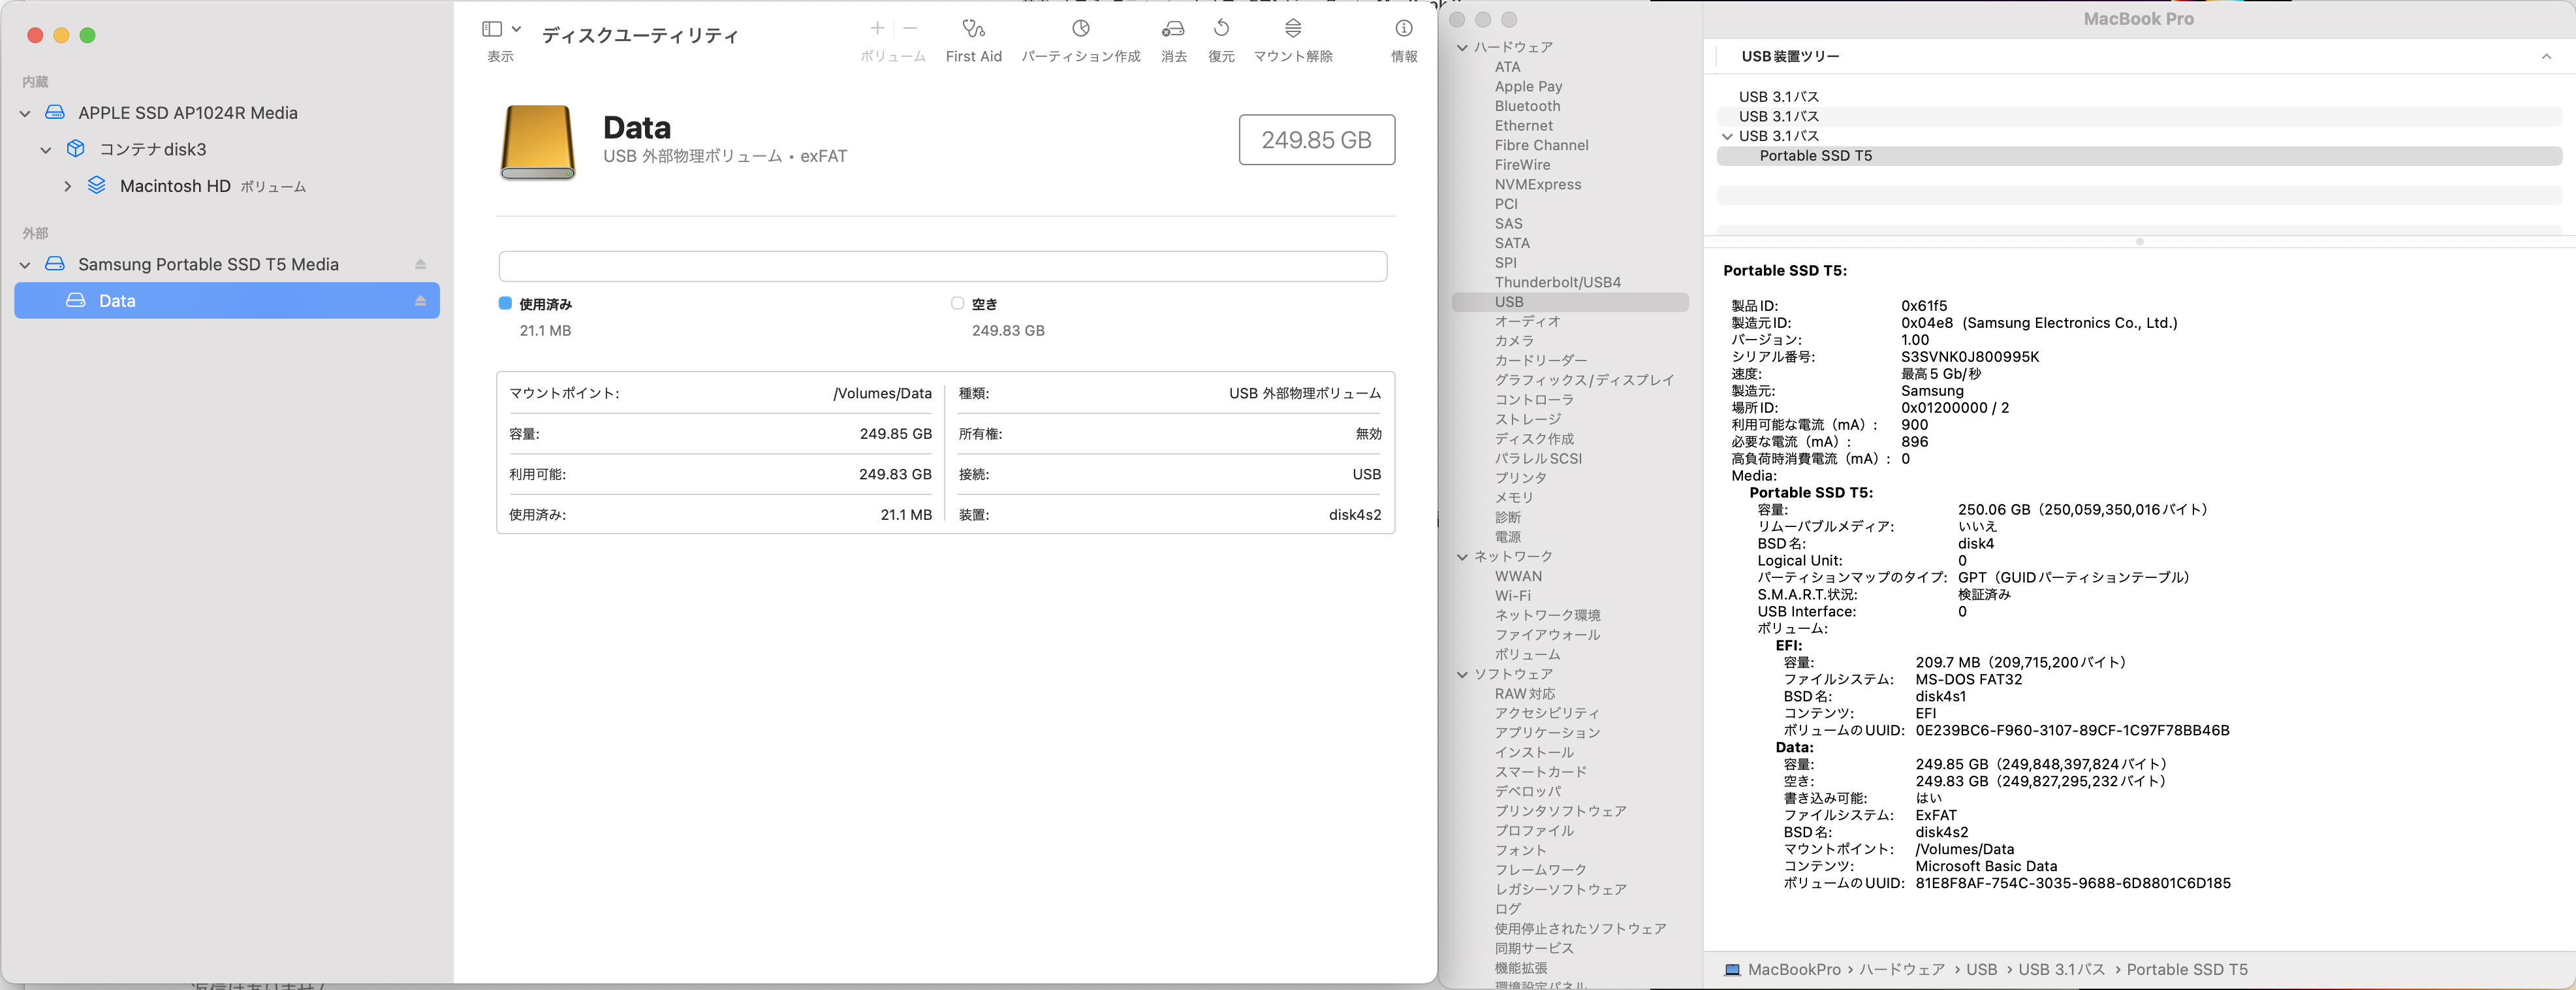
Task: Click the disk usage capacity bar
Action: (942, 266)
